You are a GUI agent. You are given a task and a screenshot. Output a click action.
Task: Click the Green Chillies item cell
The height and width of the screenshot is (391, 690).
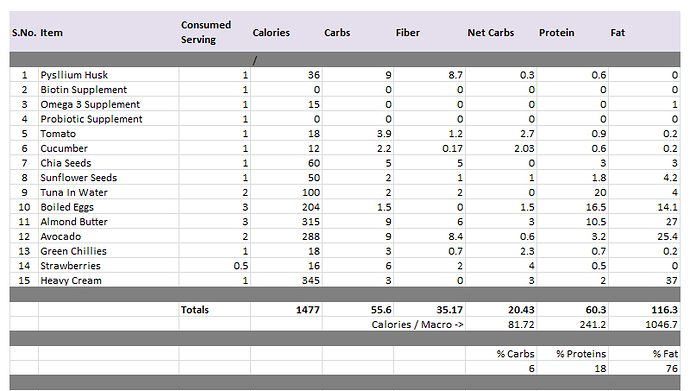coord(108,251)
